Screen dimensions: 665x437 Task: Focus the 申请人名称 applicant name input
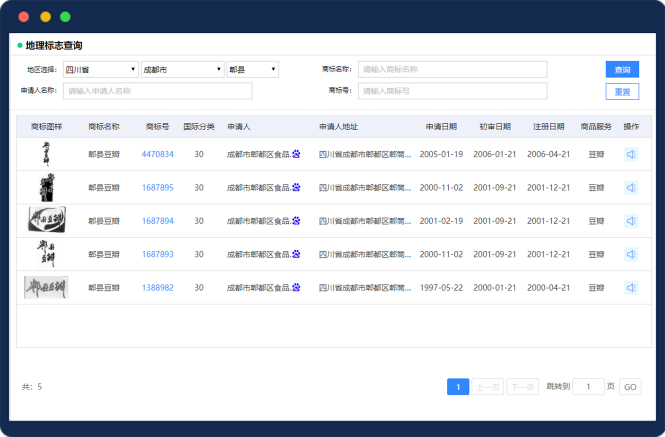158,91
